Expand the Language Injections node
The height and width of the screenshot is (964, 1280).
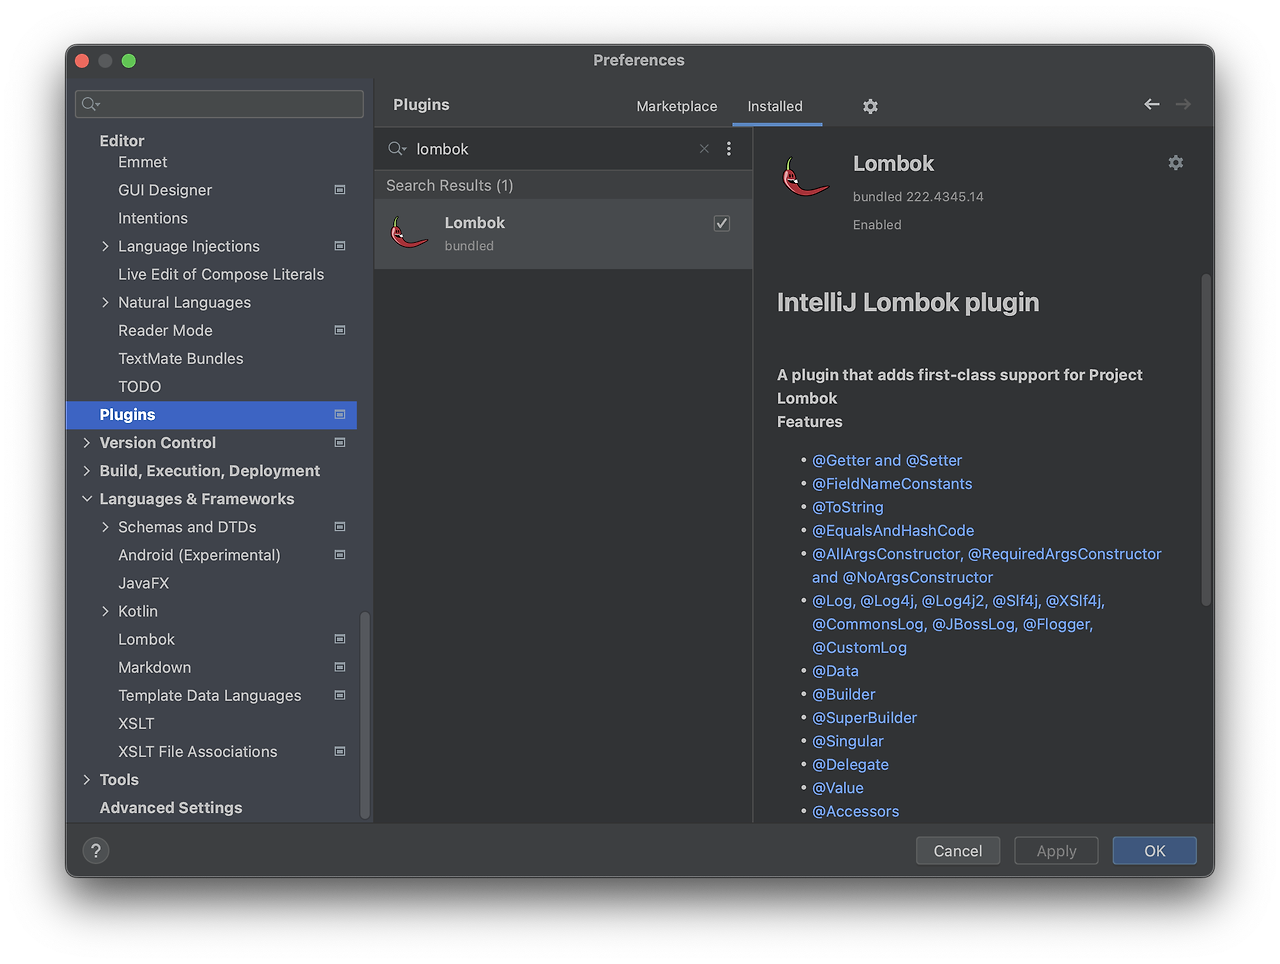point(105,246)
